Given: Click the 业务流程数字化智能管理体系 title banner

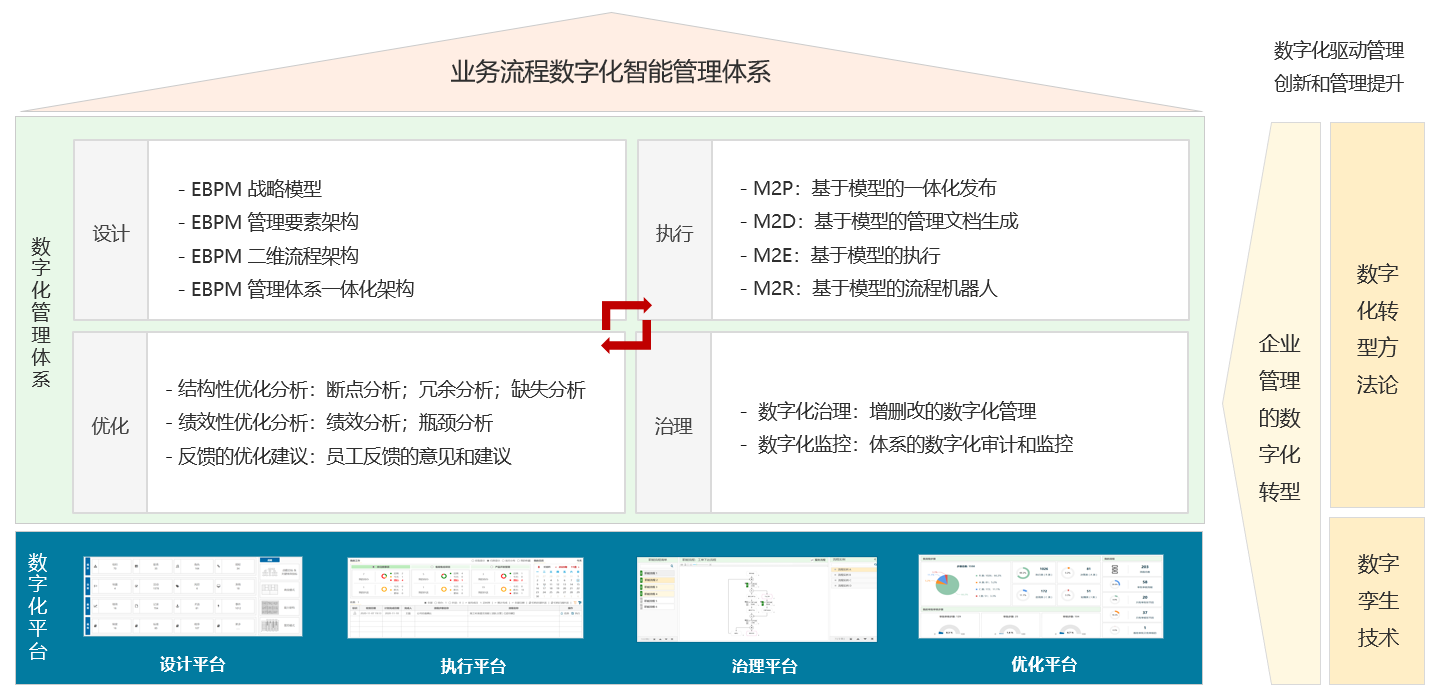Looking at the screenshot, I should pos(610,72).
